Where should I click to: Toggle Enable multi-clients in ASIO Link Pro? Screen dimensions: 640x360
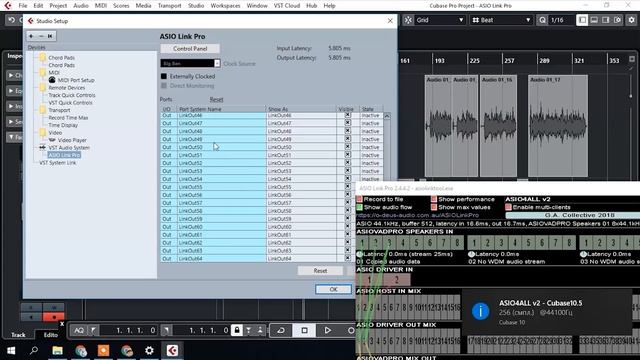pyautogui.click(x=509, y=207)
